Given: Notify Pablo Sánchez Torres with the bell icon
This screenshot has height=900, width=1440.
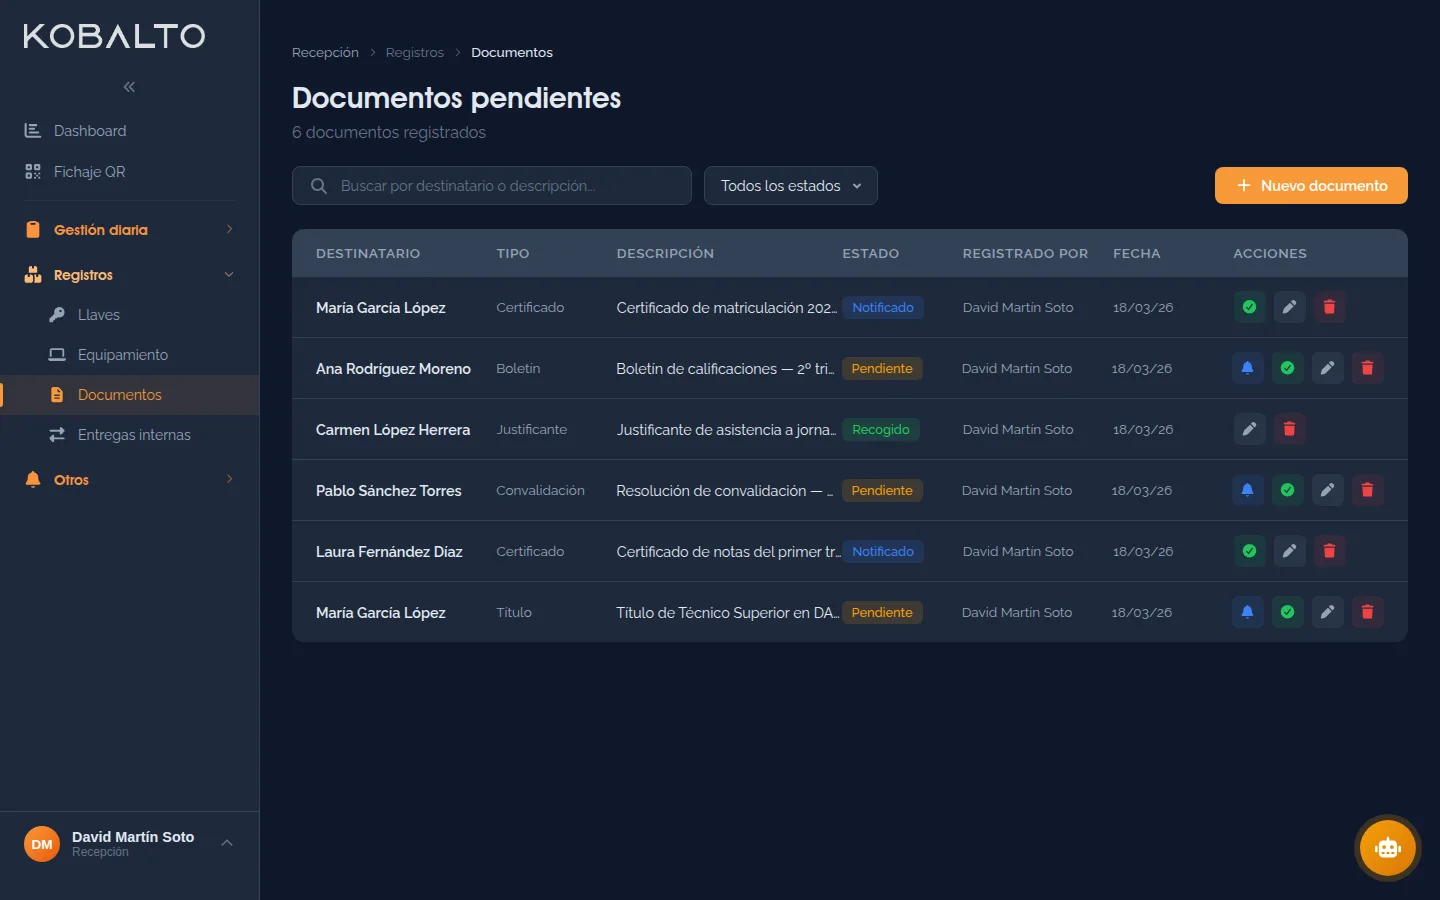Looking at the screenshot, I should [1247, 490].
